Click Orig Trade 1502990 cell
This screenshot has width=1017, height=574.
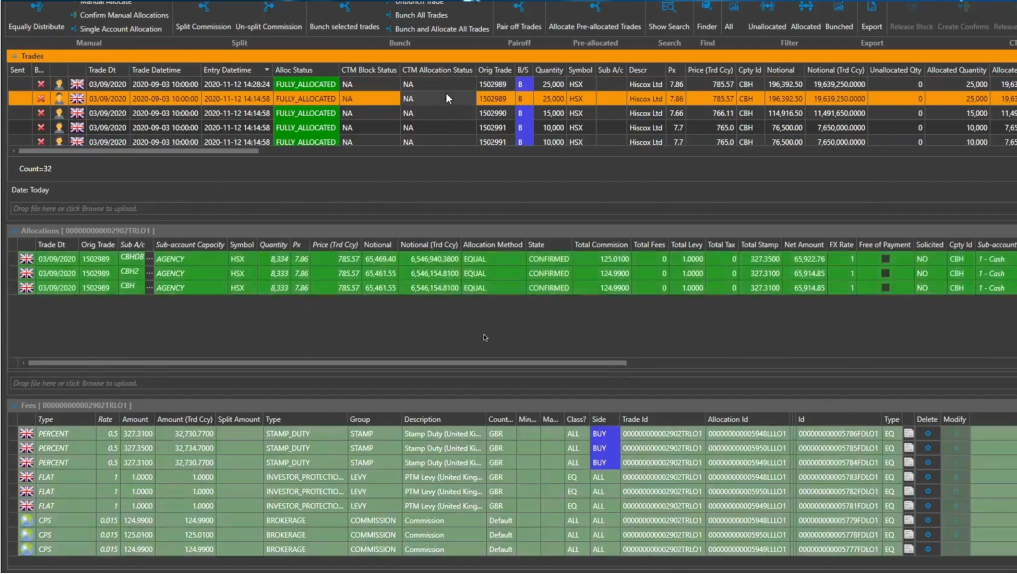tap(495, 113)
